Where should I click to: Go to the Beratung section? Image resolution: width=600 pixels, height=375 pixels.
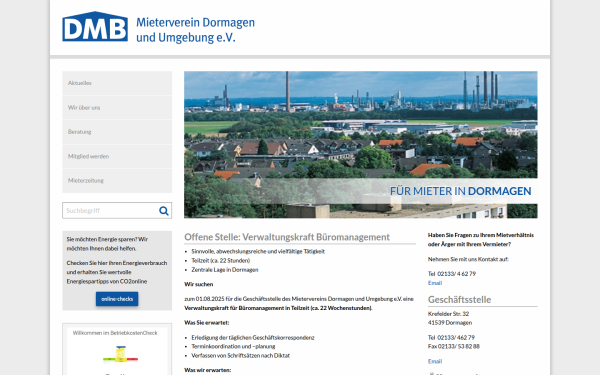tap(117, 132)
